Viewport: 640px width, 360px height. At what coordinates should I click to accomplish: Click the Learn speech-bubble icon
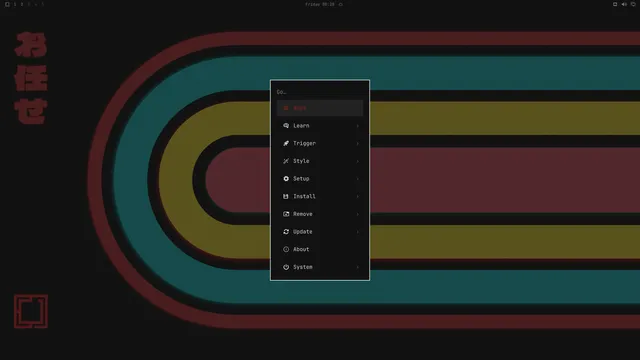(286, 126)
